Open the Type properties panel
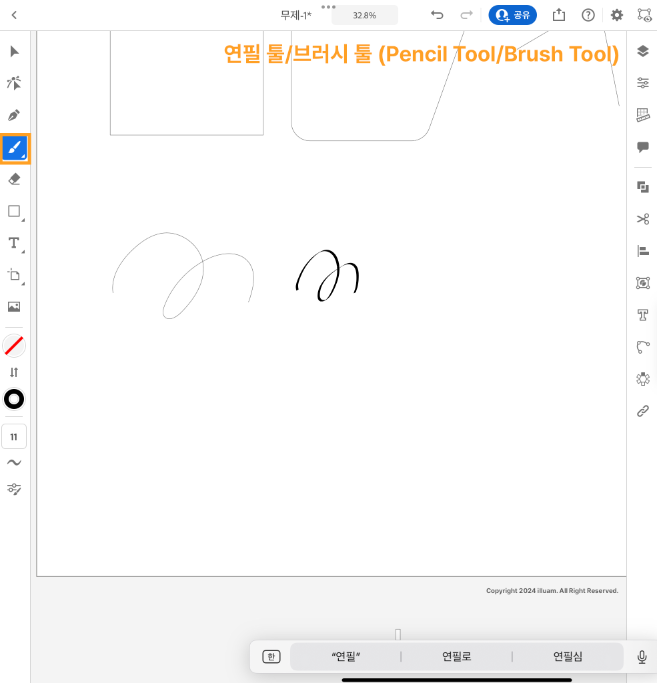Image resolution: width=657 pixels, height=683 pixels. 643,315
